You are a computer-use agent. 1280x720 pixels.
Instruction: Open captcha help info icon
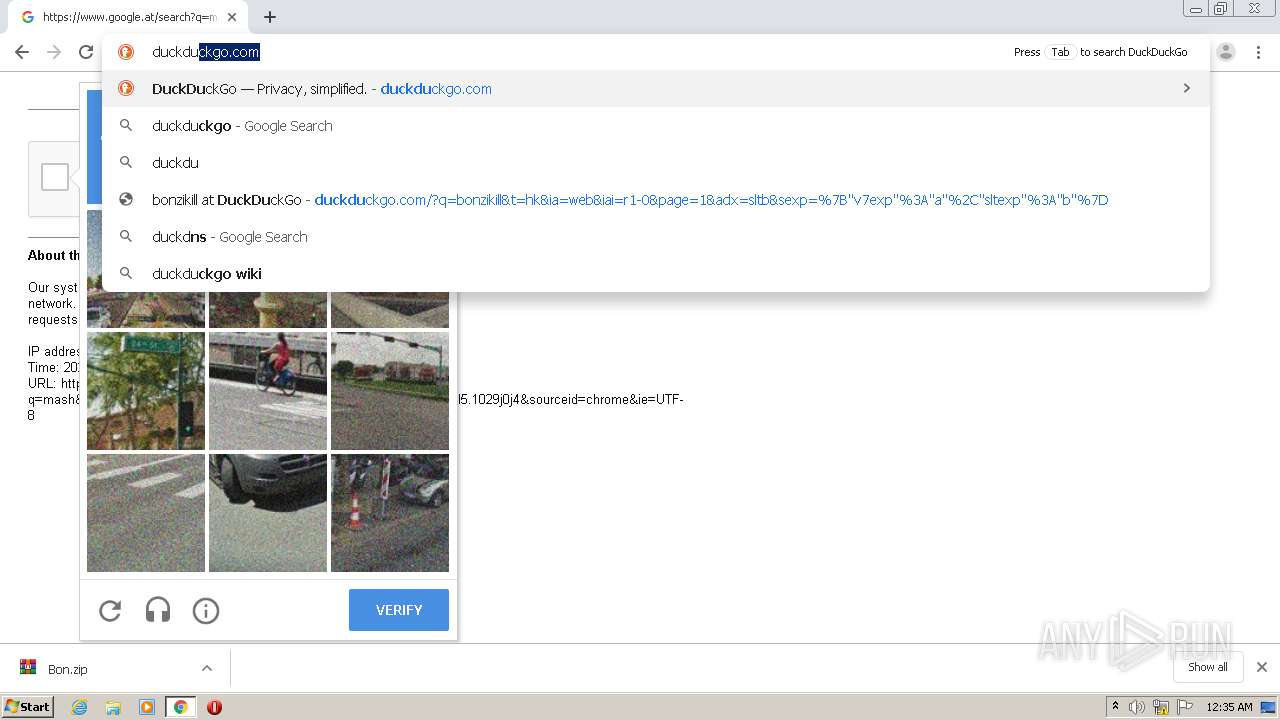point(206,610)
